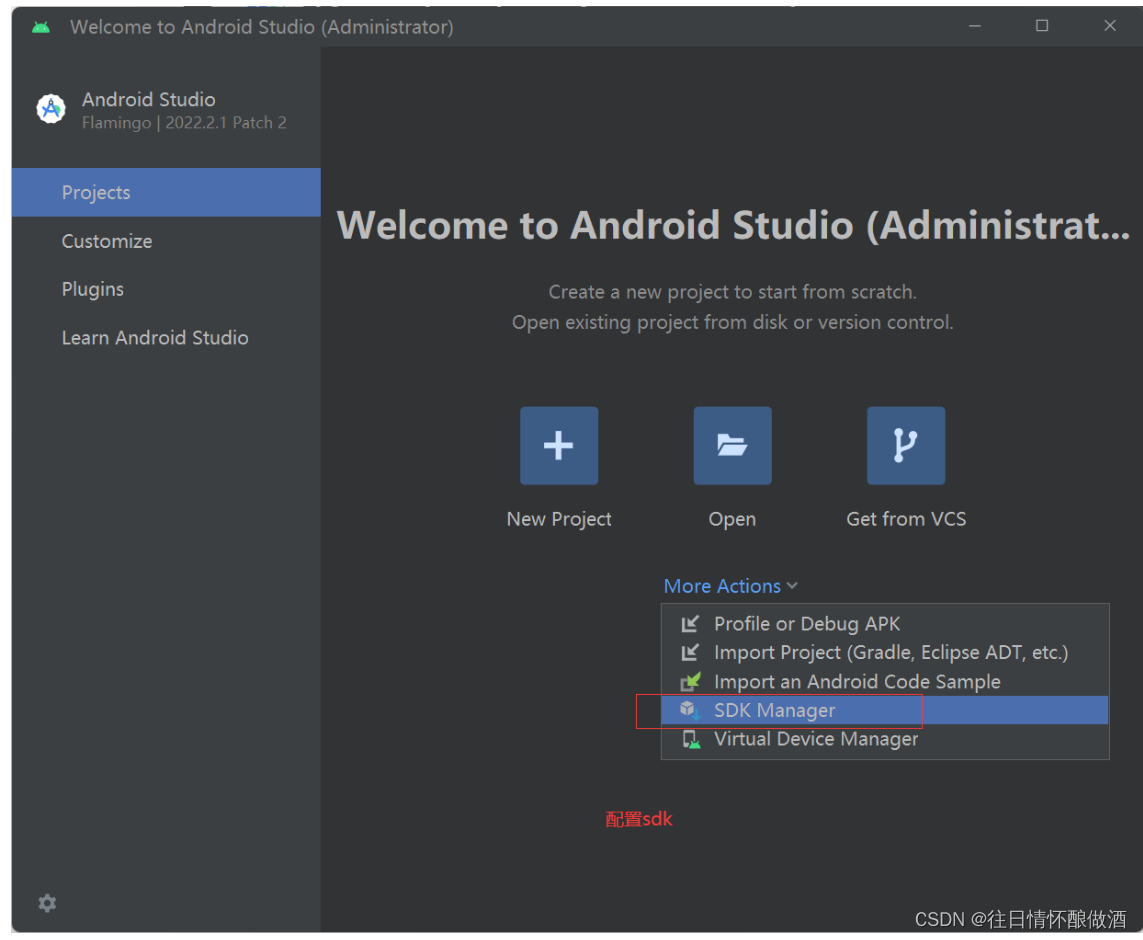Click the Android Studio product name
This screenshot has width=1143, height=940.
pos(149,99)
